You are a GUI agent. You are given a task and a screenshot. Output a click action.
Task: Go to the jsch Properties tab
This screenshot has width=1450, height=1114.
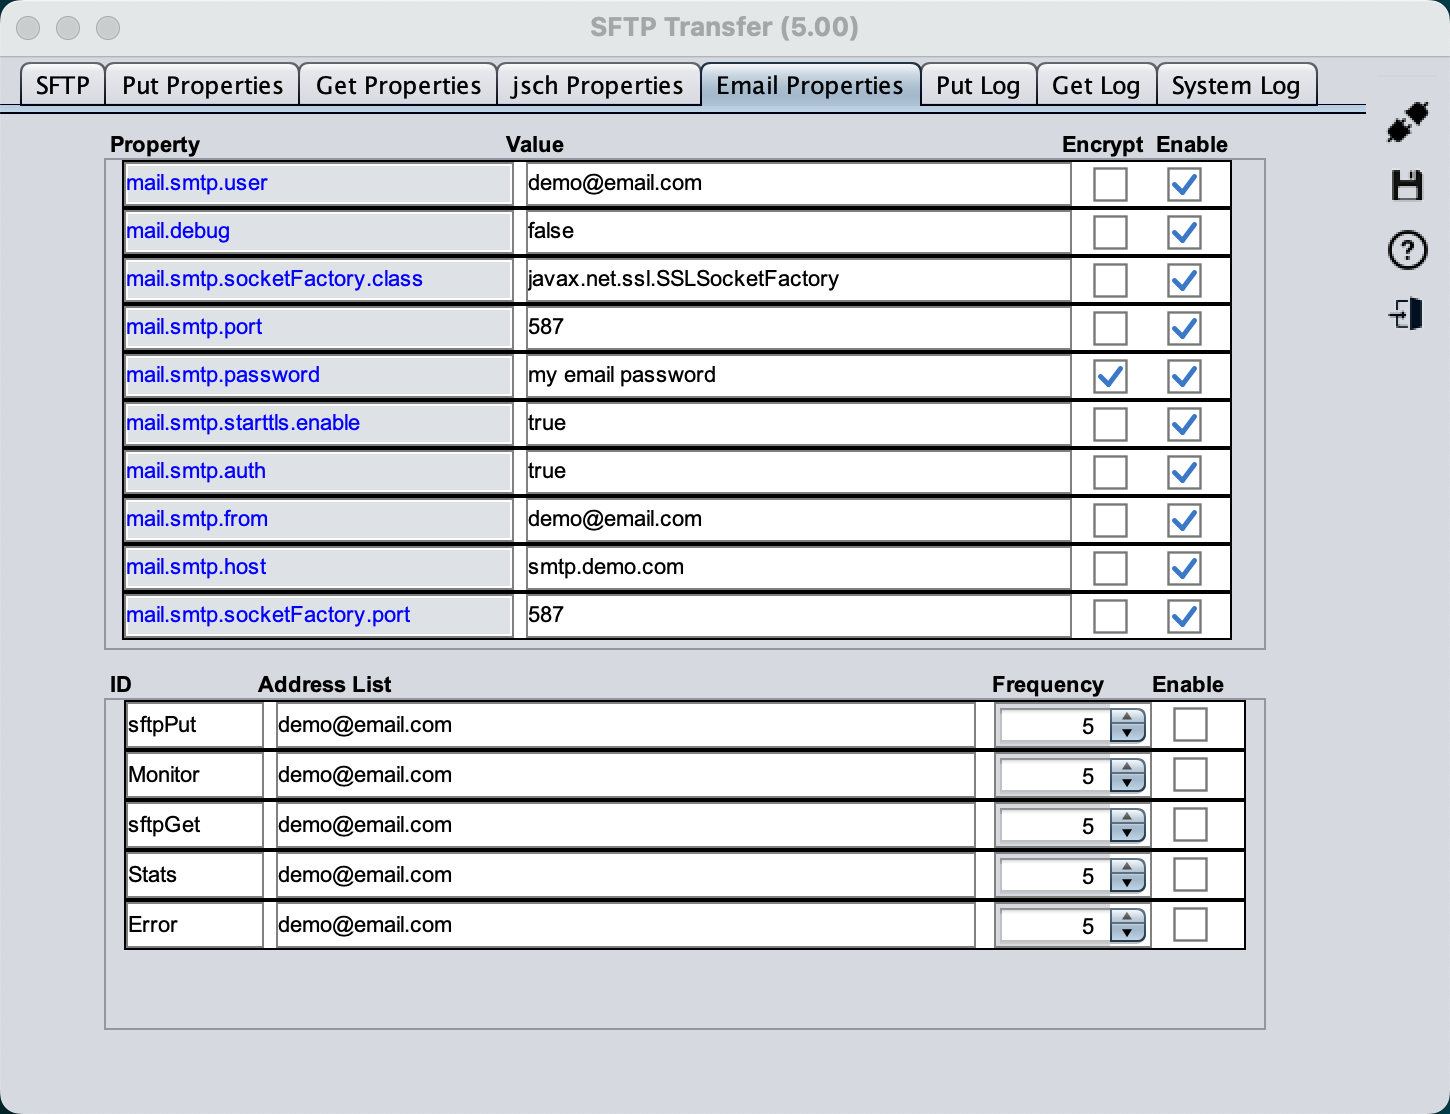point(597,86)
